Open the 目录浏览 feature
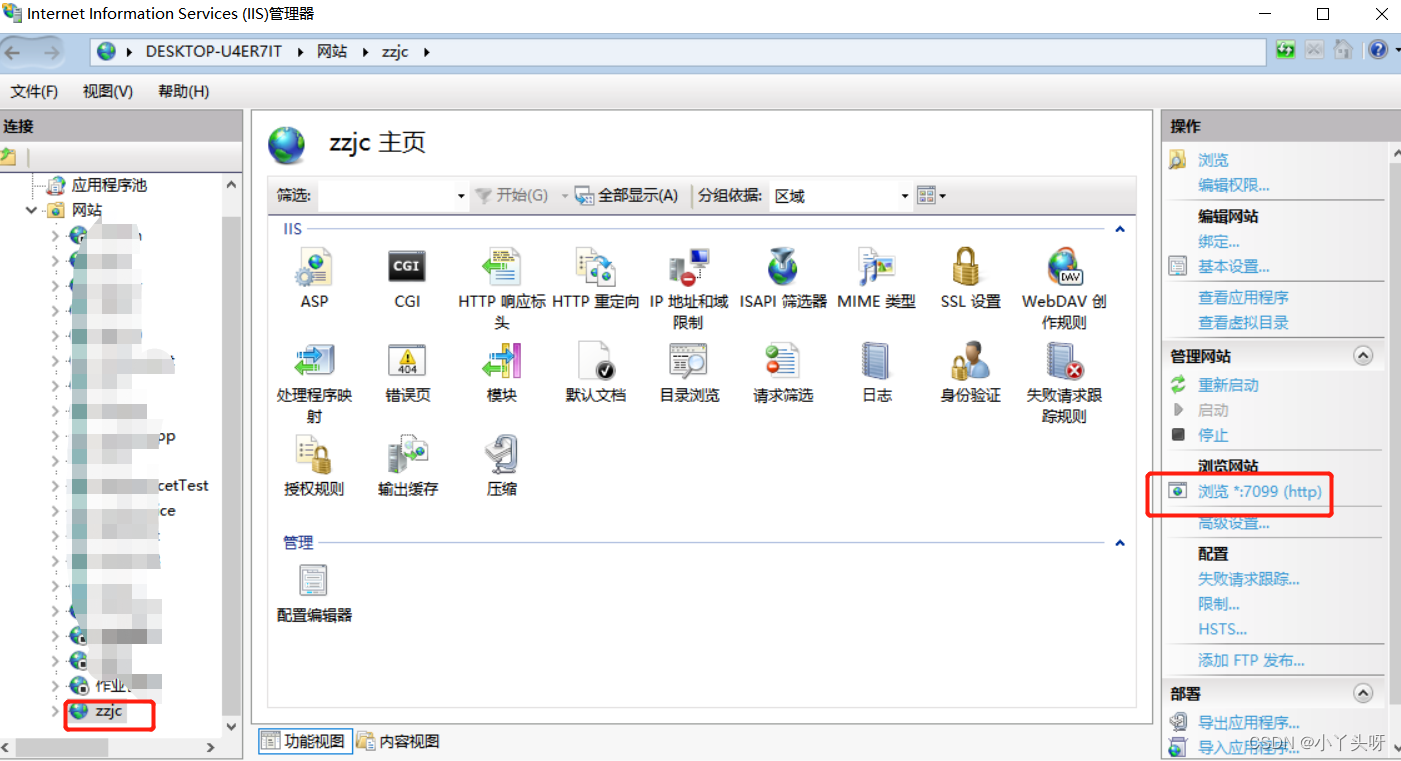The image size is (1401, 761). pos(689,373)
